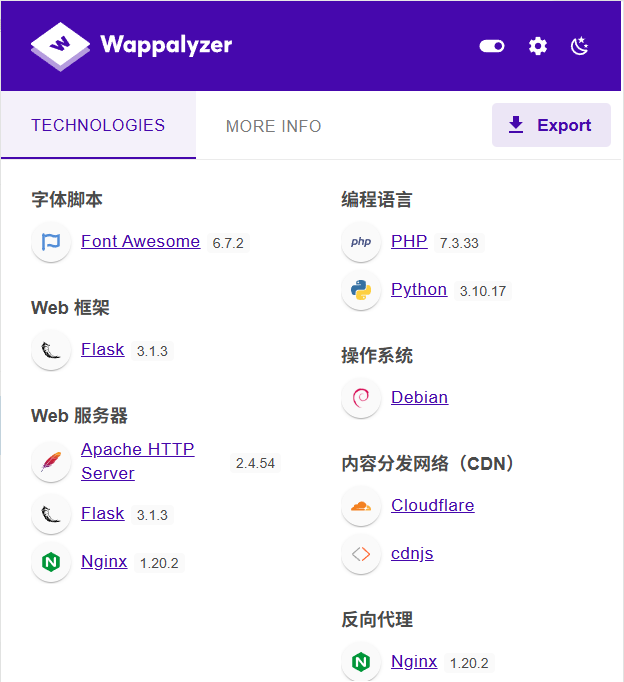Click the Web 框架 category heading
The width and height of the screenshot is (624, 682).
[x=70, y=308]
